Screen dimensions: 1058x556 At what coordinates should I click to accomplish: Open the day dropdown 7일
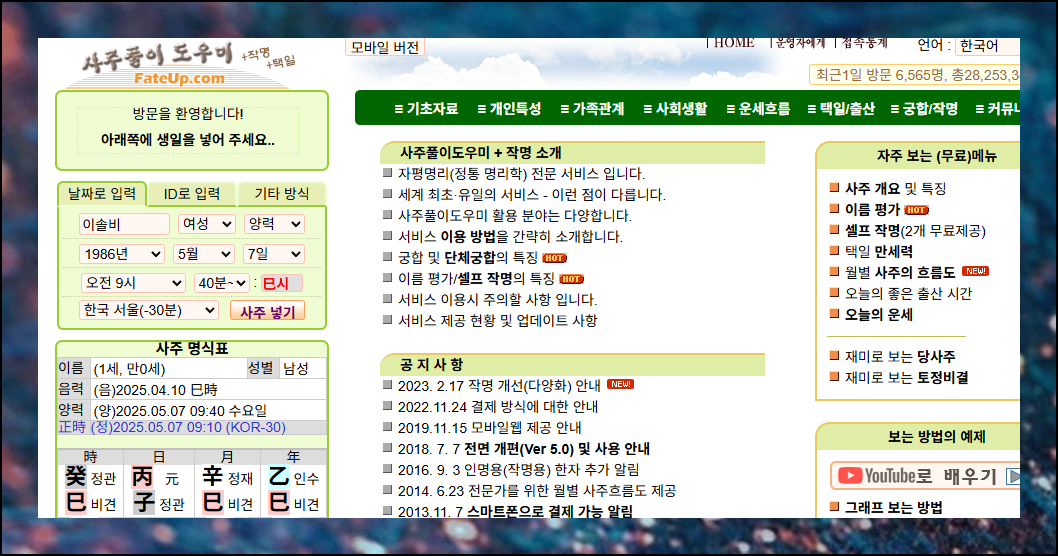click(273, 254)
